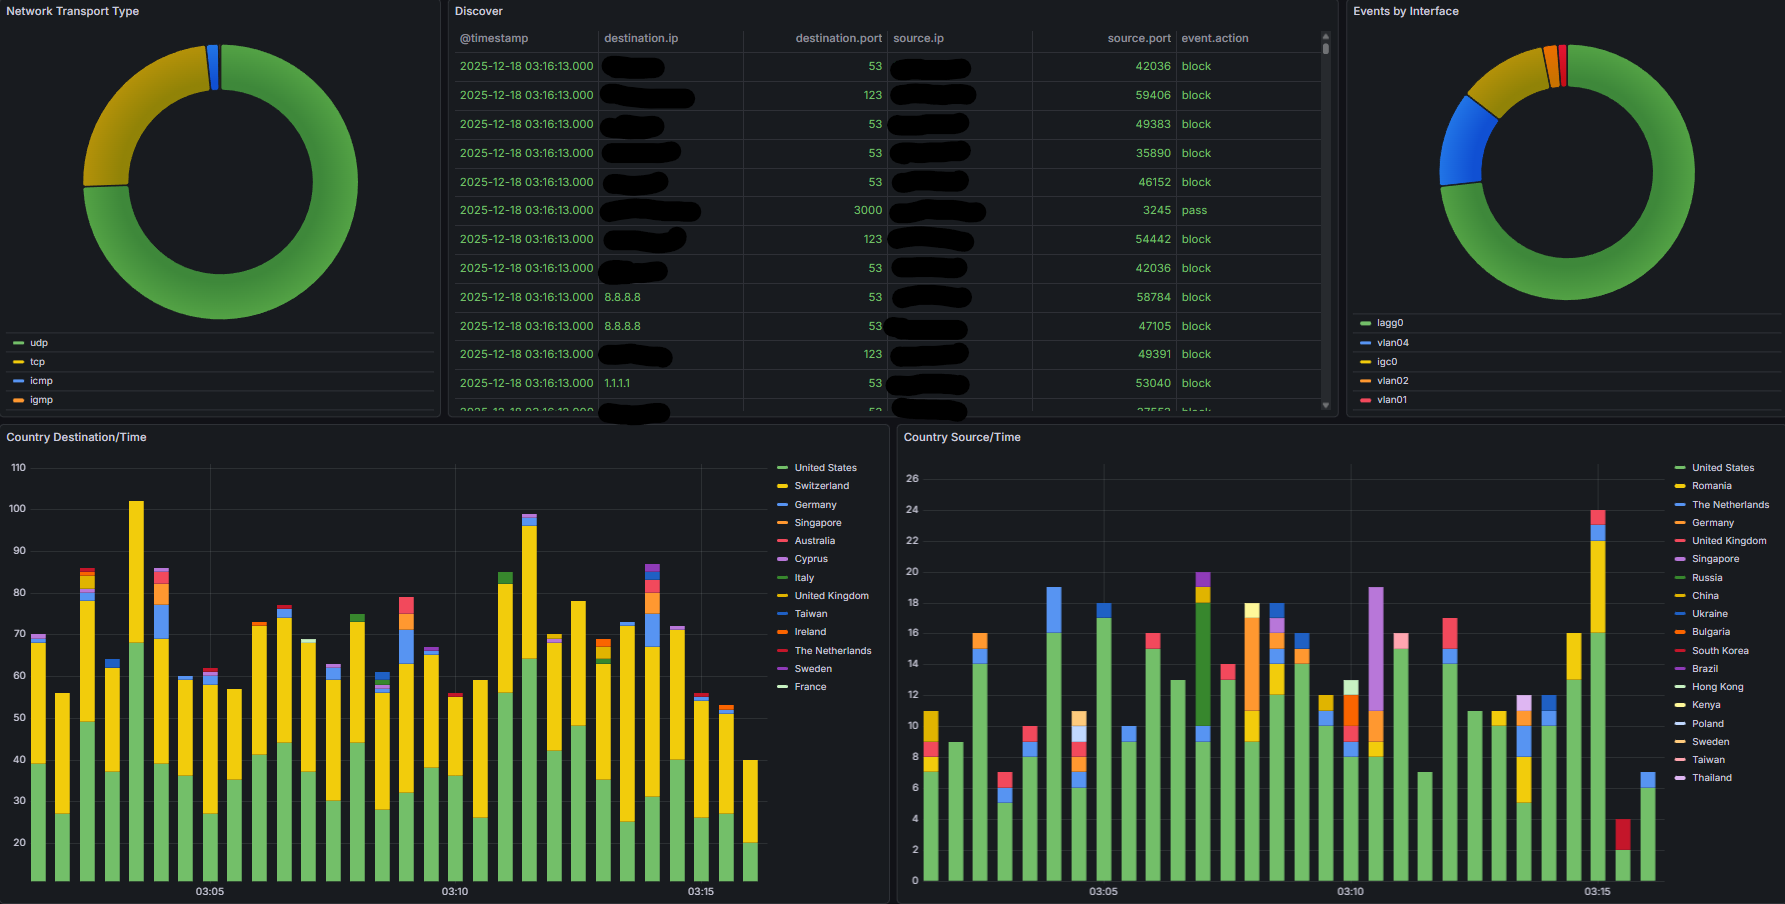Click the vlan01 legend color swatch
This screenshot has width=1785, height=904.
click(x=1366, y=400)
